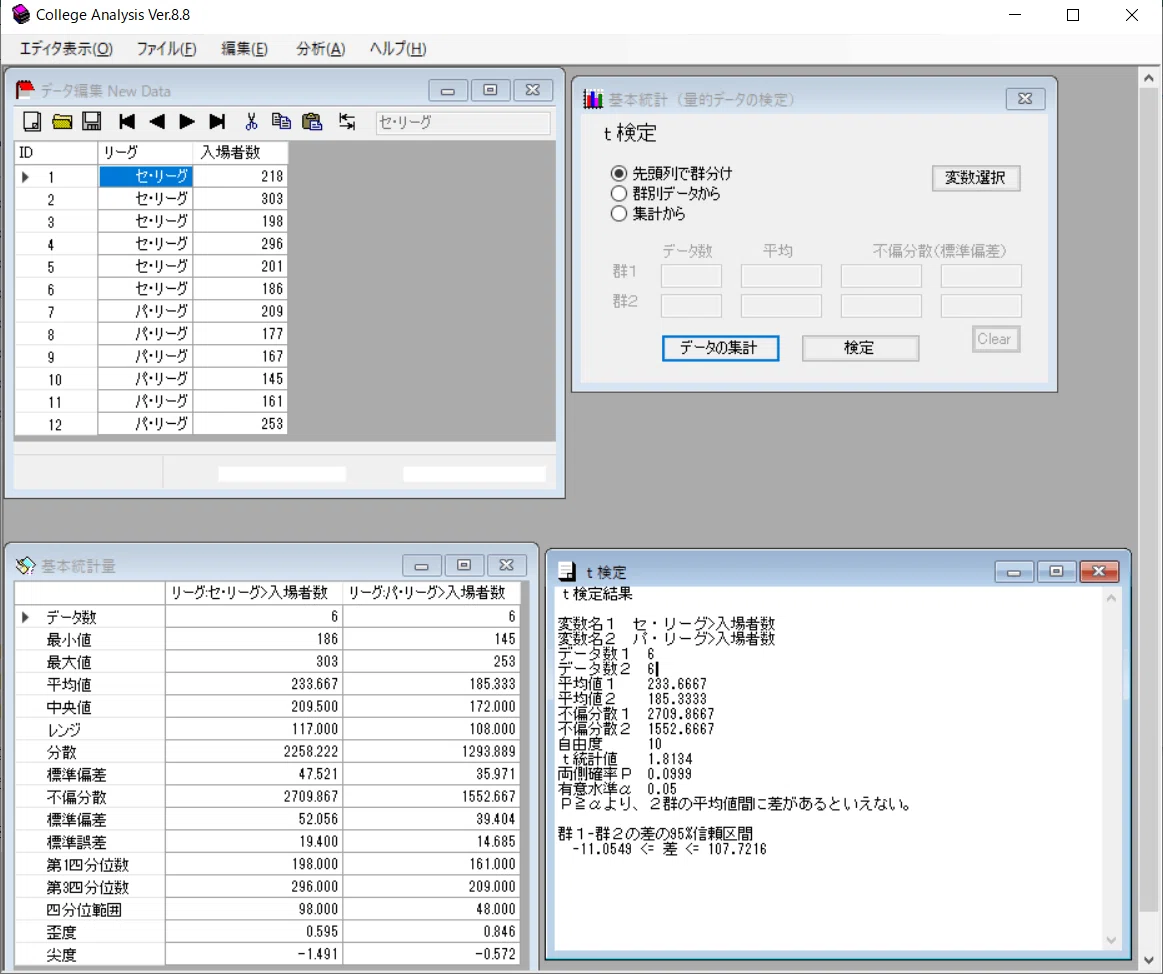Click セ・リーグ>入場者数 column header
Viewport: 1163px width, 974px height.
point(254,593)
